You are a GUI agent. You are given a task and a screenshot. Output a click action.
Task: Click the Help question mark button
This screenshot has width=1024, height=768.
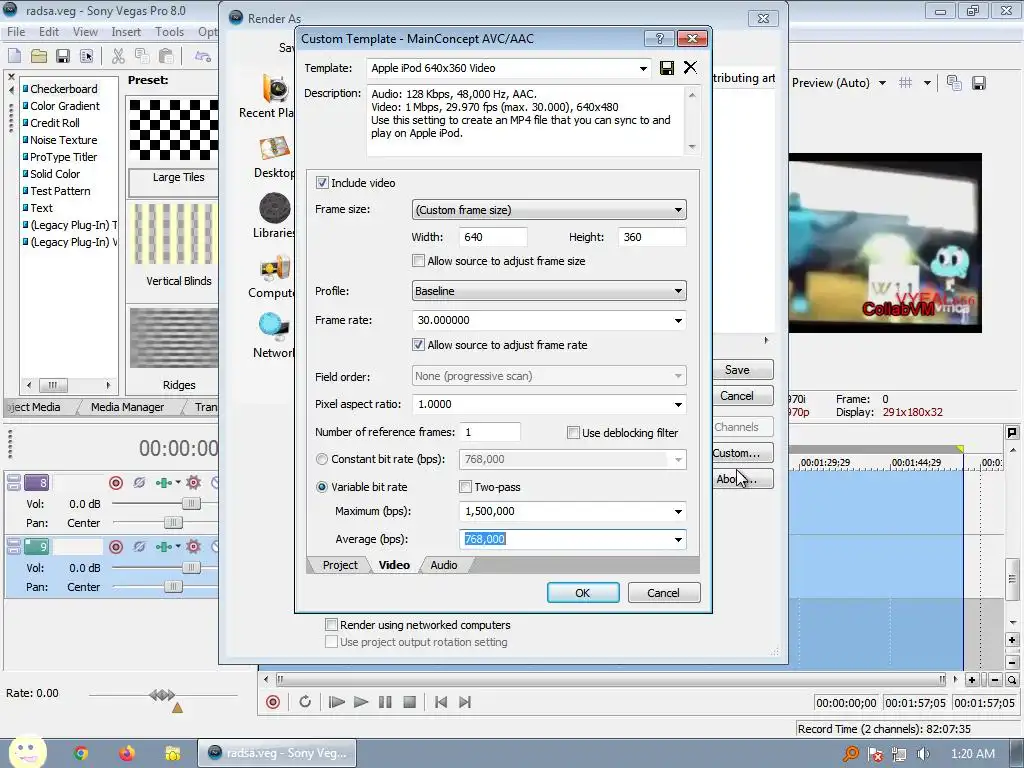(x=659, y=39)
